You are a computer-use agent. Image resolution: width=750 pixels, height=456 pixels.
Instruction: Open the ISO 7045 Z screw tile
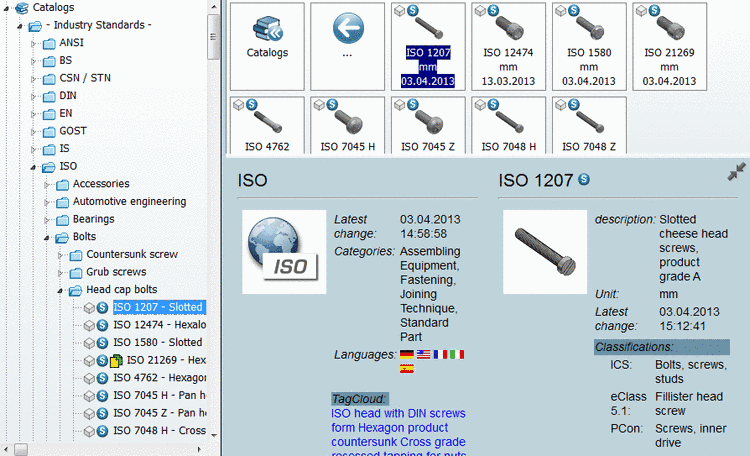coord(428,125)
